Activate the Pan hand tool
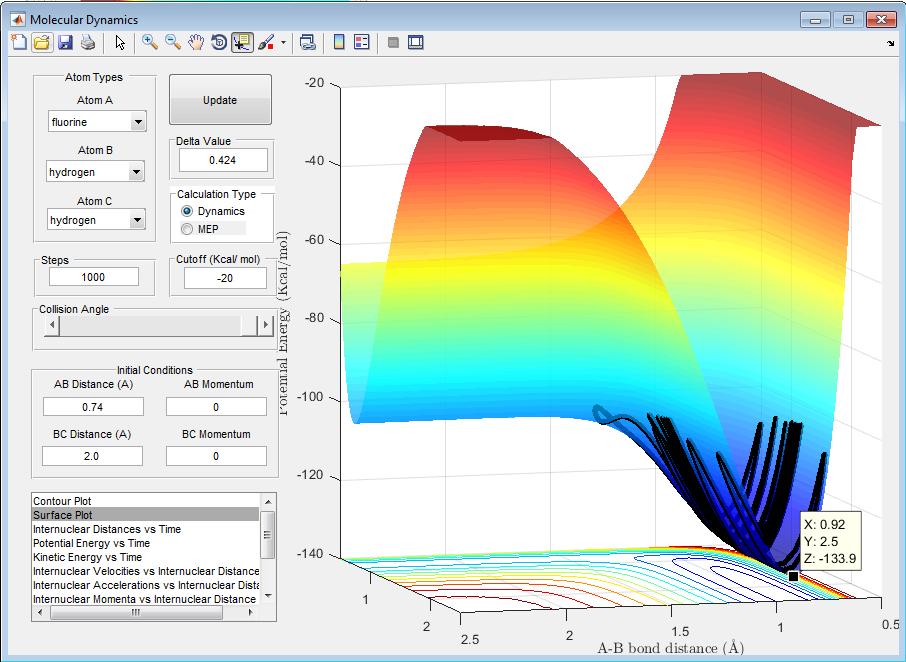906x662 pixels. [196, 42]
